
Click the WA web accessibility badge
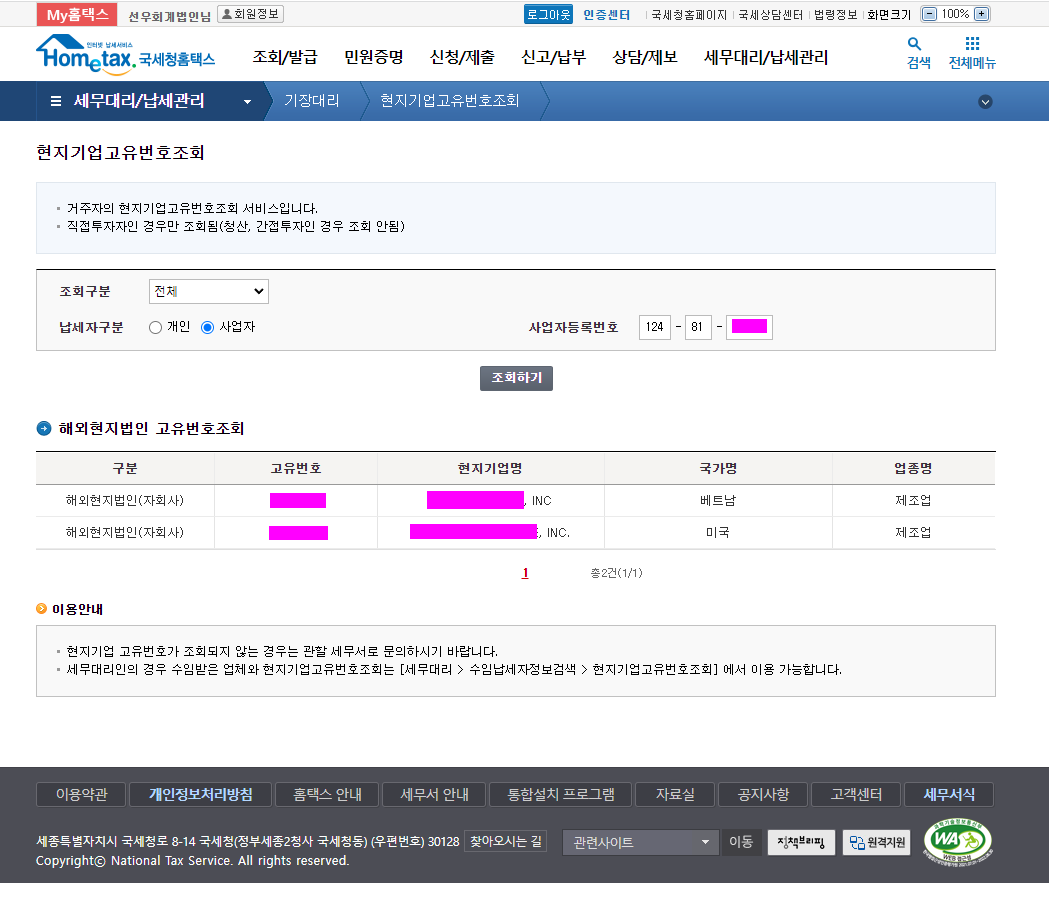958,842
